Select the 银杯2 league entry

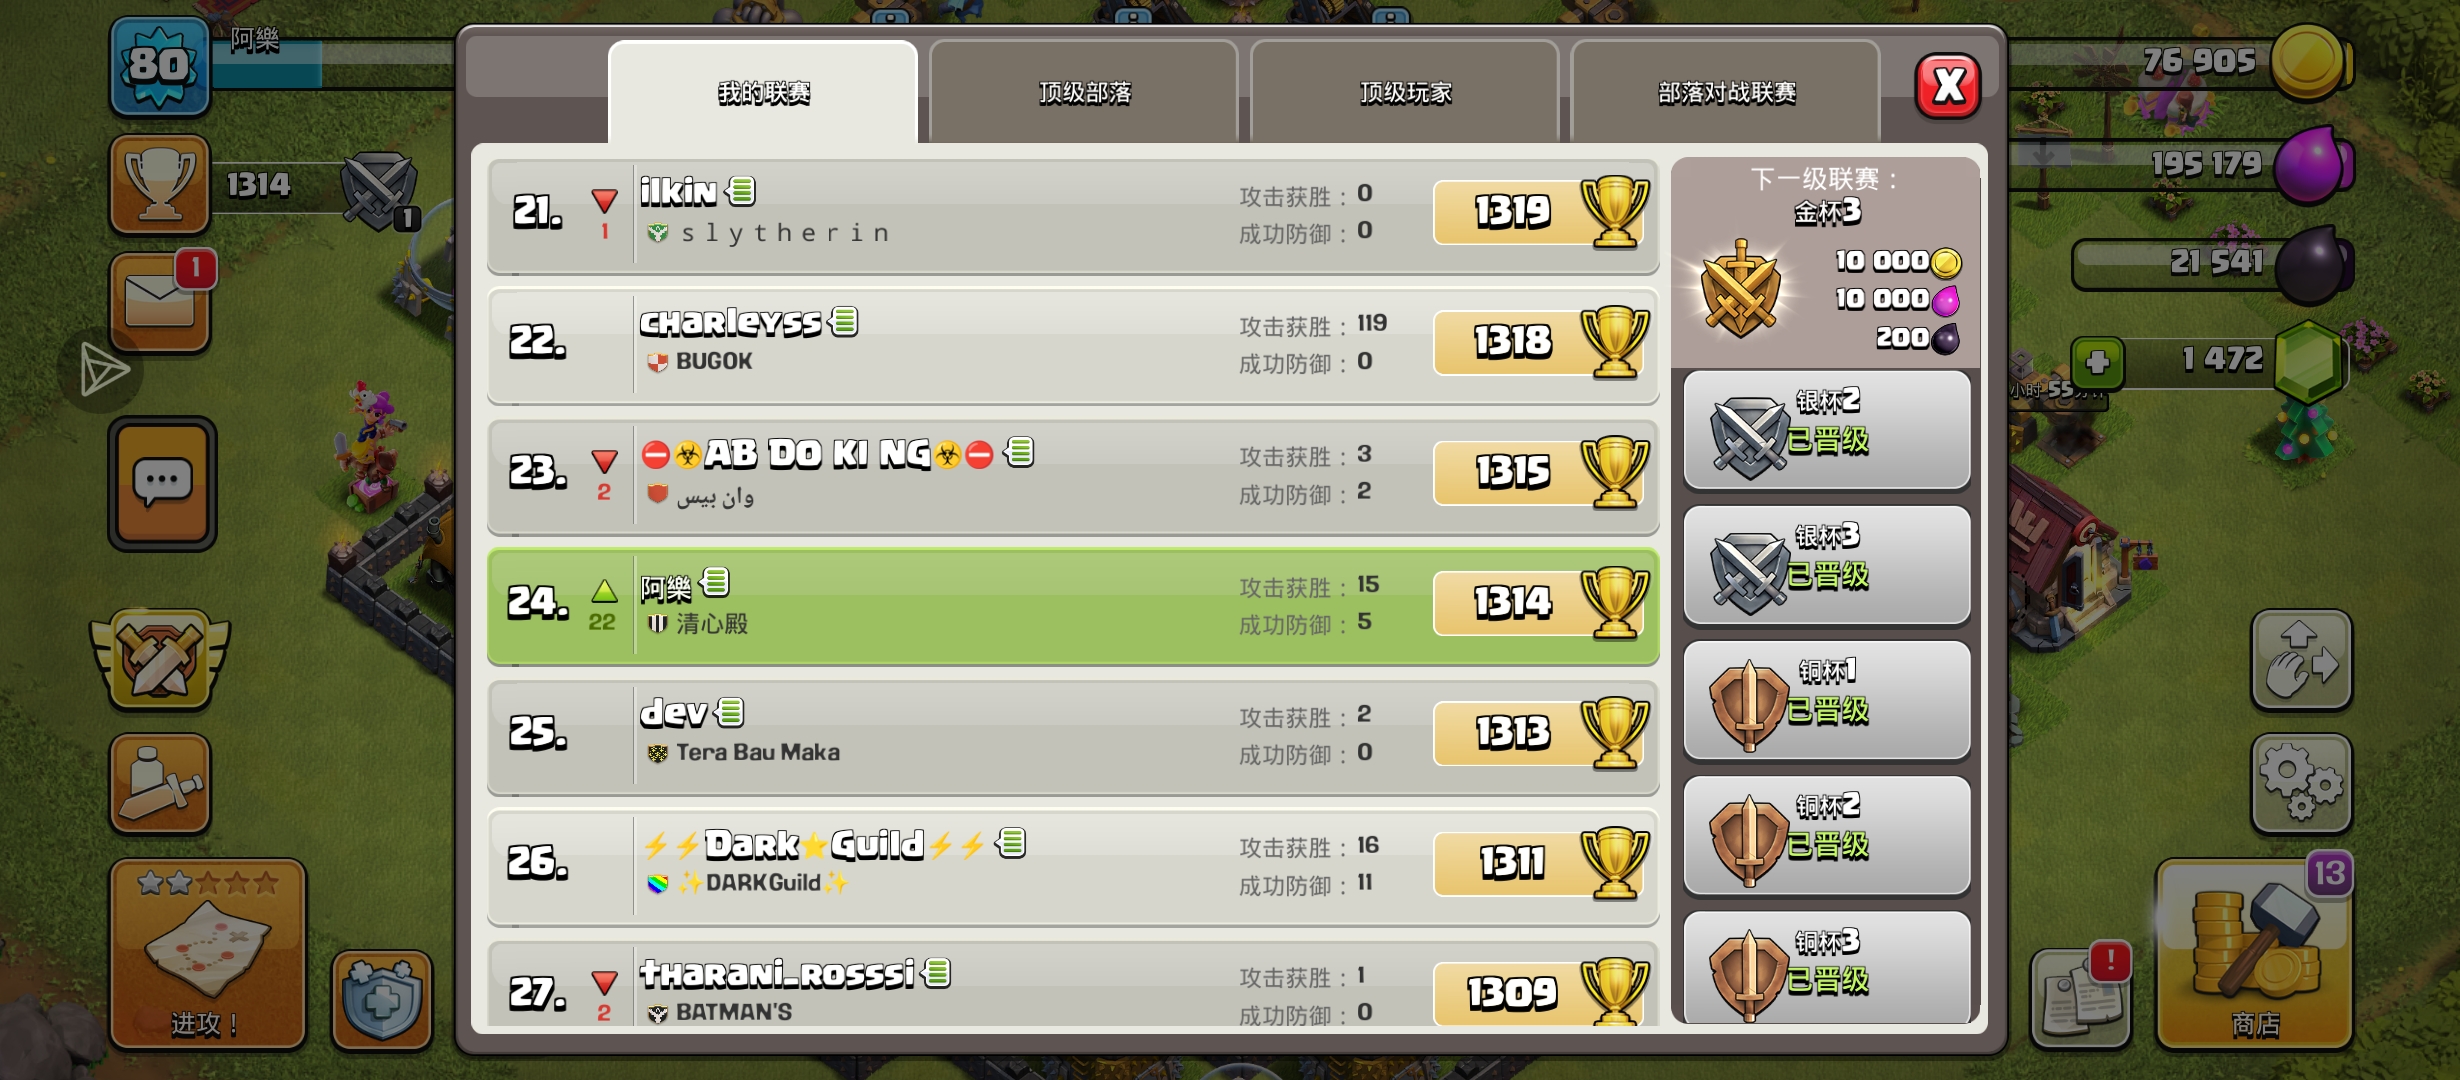click(x=1827, y=430)
